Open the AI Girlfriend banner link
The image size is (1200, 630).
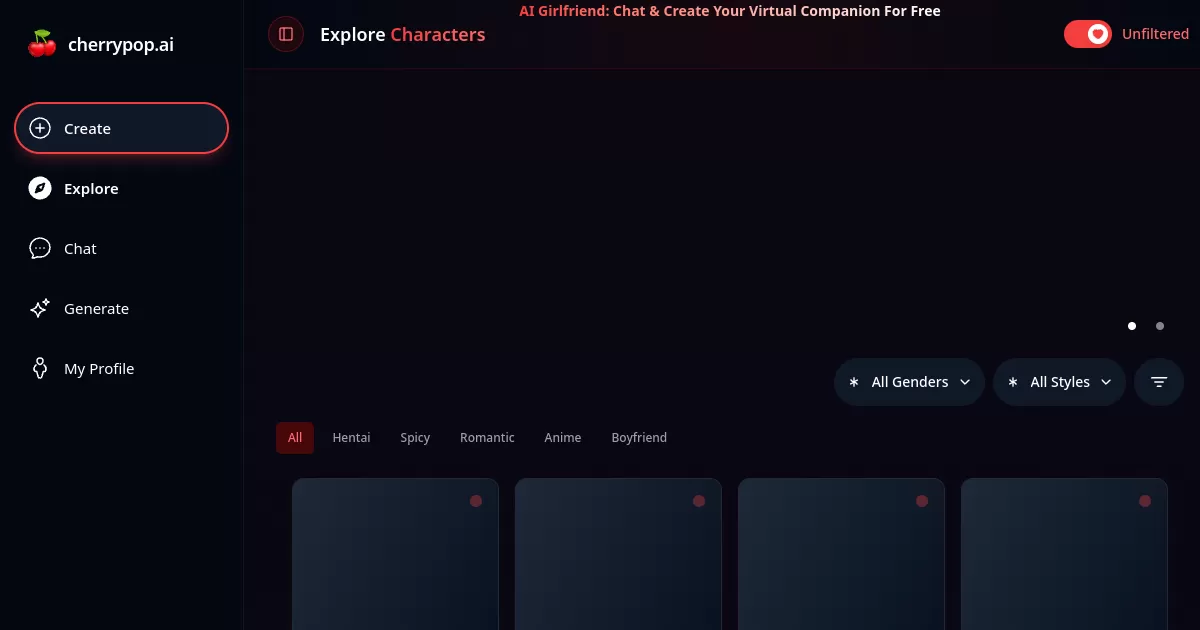729,11
